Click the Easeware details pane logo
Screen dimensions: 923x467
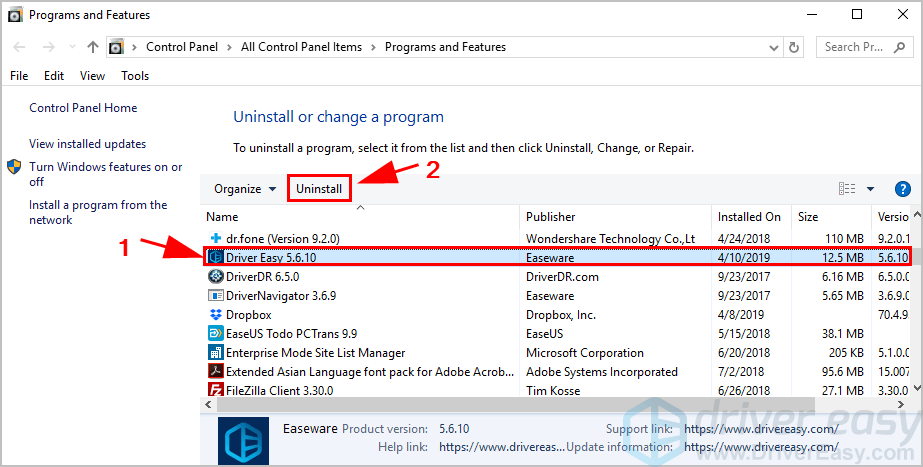tap(243, 440)
